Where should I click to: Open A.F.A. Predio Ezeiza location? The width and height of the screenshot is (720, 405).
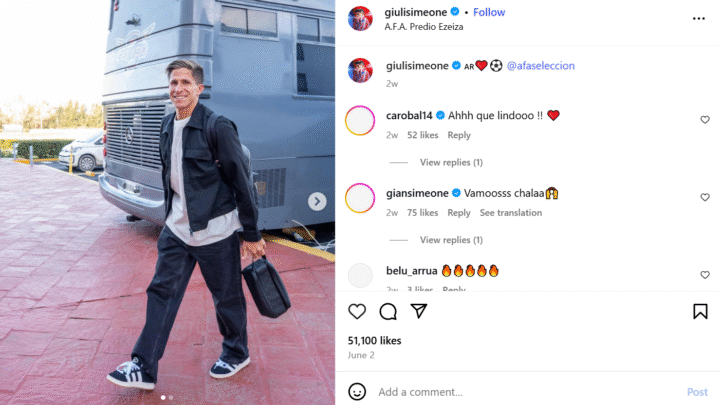click(424, 27)
